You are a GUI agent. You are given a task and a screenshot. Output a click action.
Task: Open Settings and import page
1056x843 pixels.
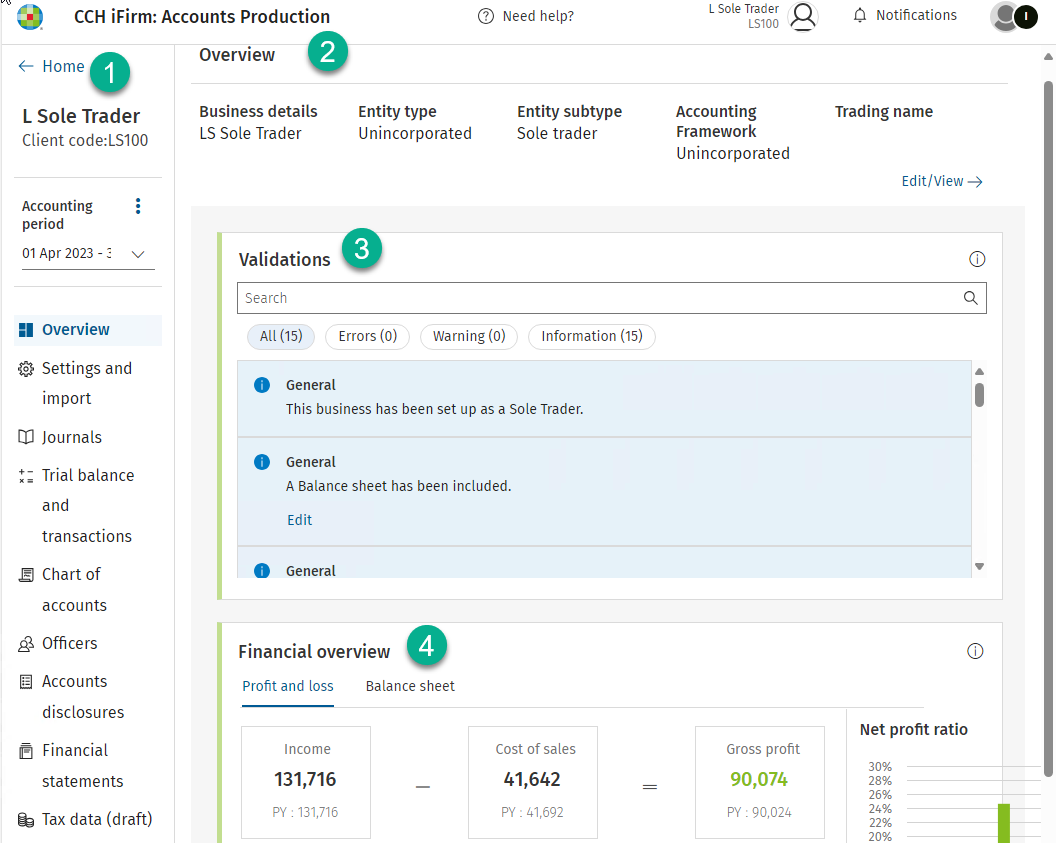(88, 383)
